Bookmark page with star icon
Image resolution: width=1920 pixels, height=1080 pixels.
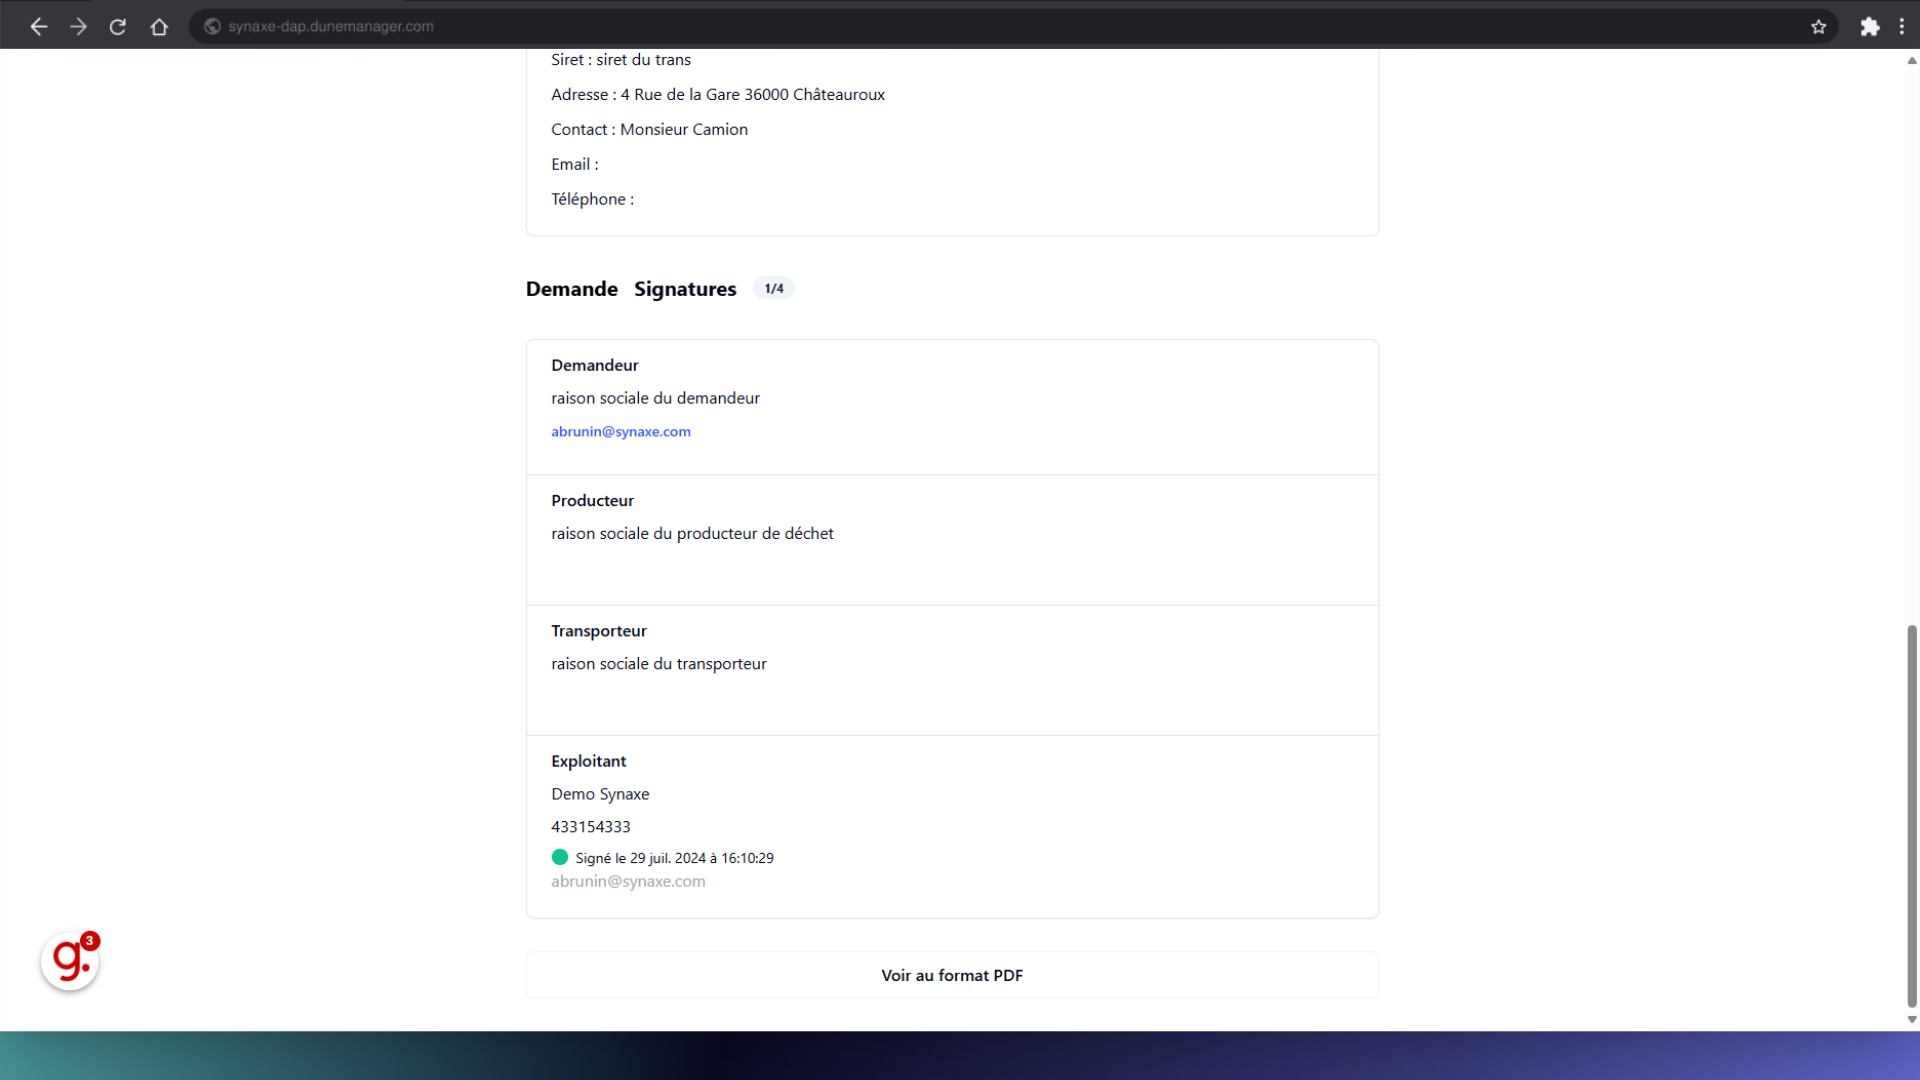point(1818,27)
